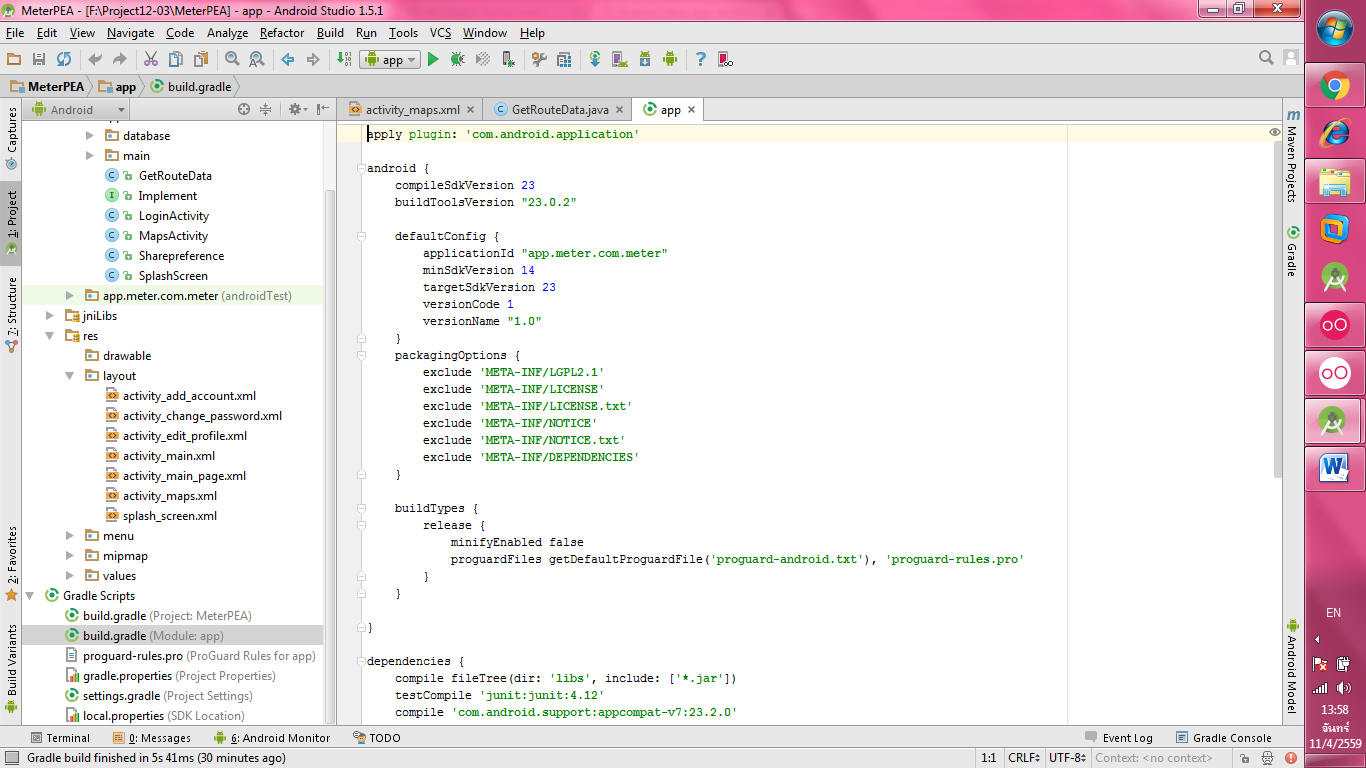
Task: Collapse the Gradle Scripts node
Action: [29, 596]
